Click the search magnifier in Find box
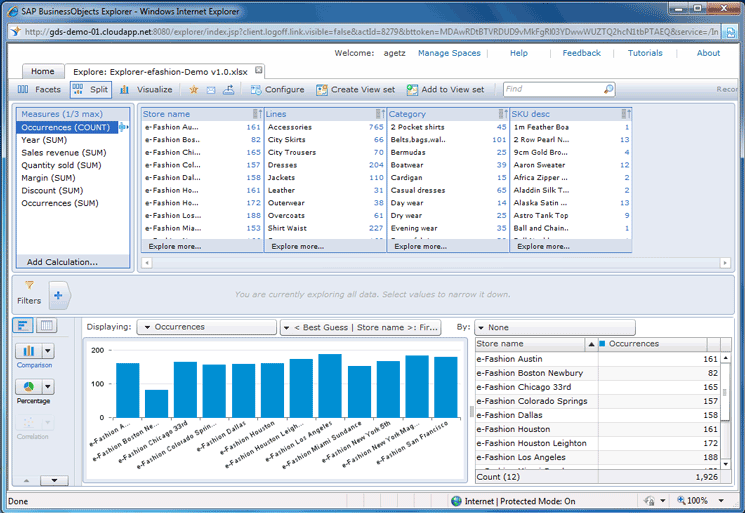745x513 pixels. [x=608, y=89]
